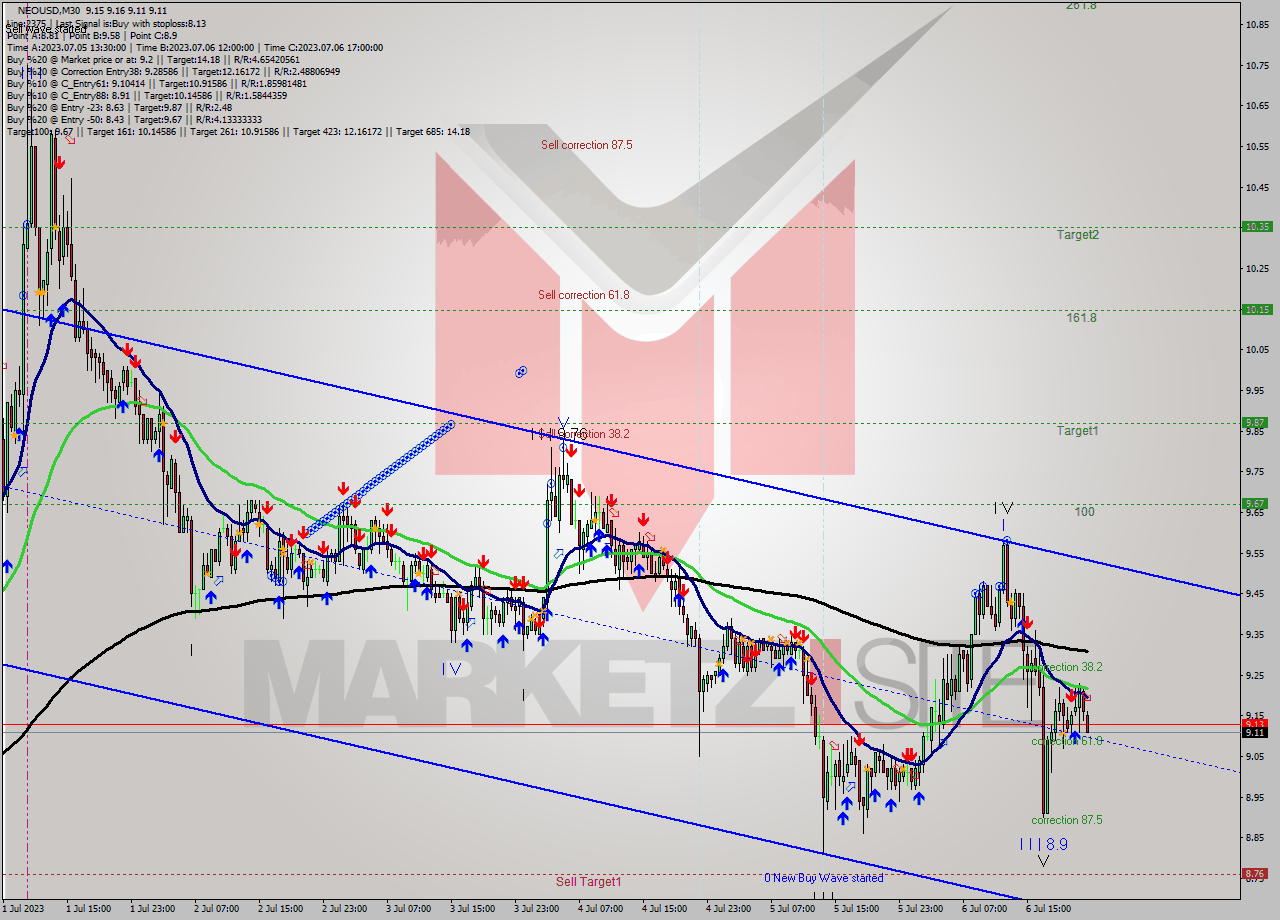This screenshot has width=1280, height=920.
Task: Click the 10.35 price tag on axis
Action: [x=1257, y=227]
